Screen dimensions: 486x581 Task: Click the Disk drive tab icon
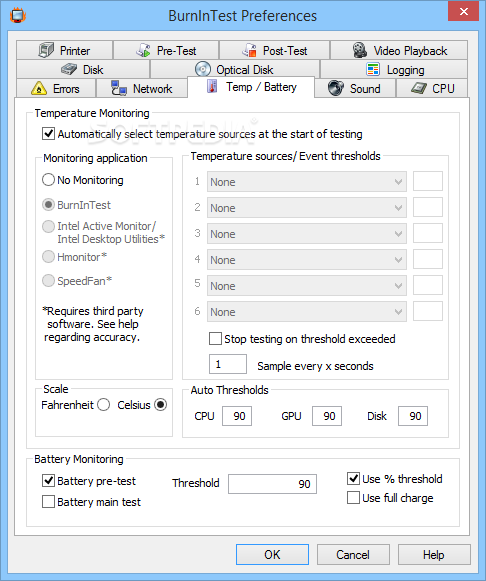(69, 69)
